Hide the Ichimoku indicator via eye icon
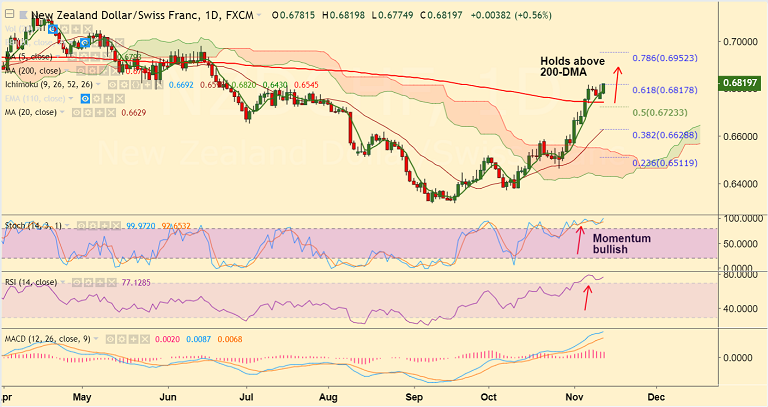Image resolution: width=768 pixels, height=407 pixels. [x=113, y=85]
